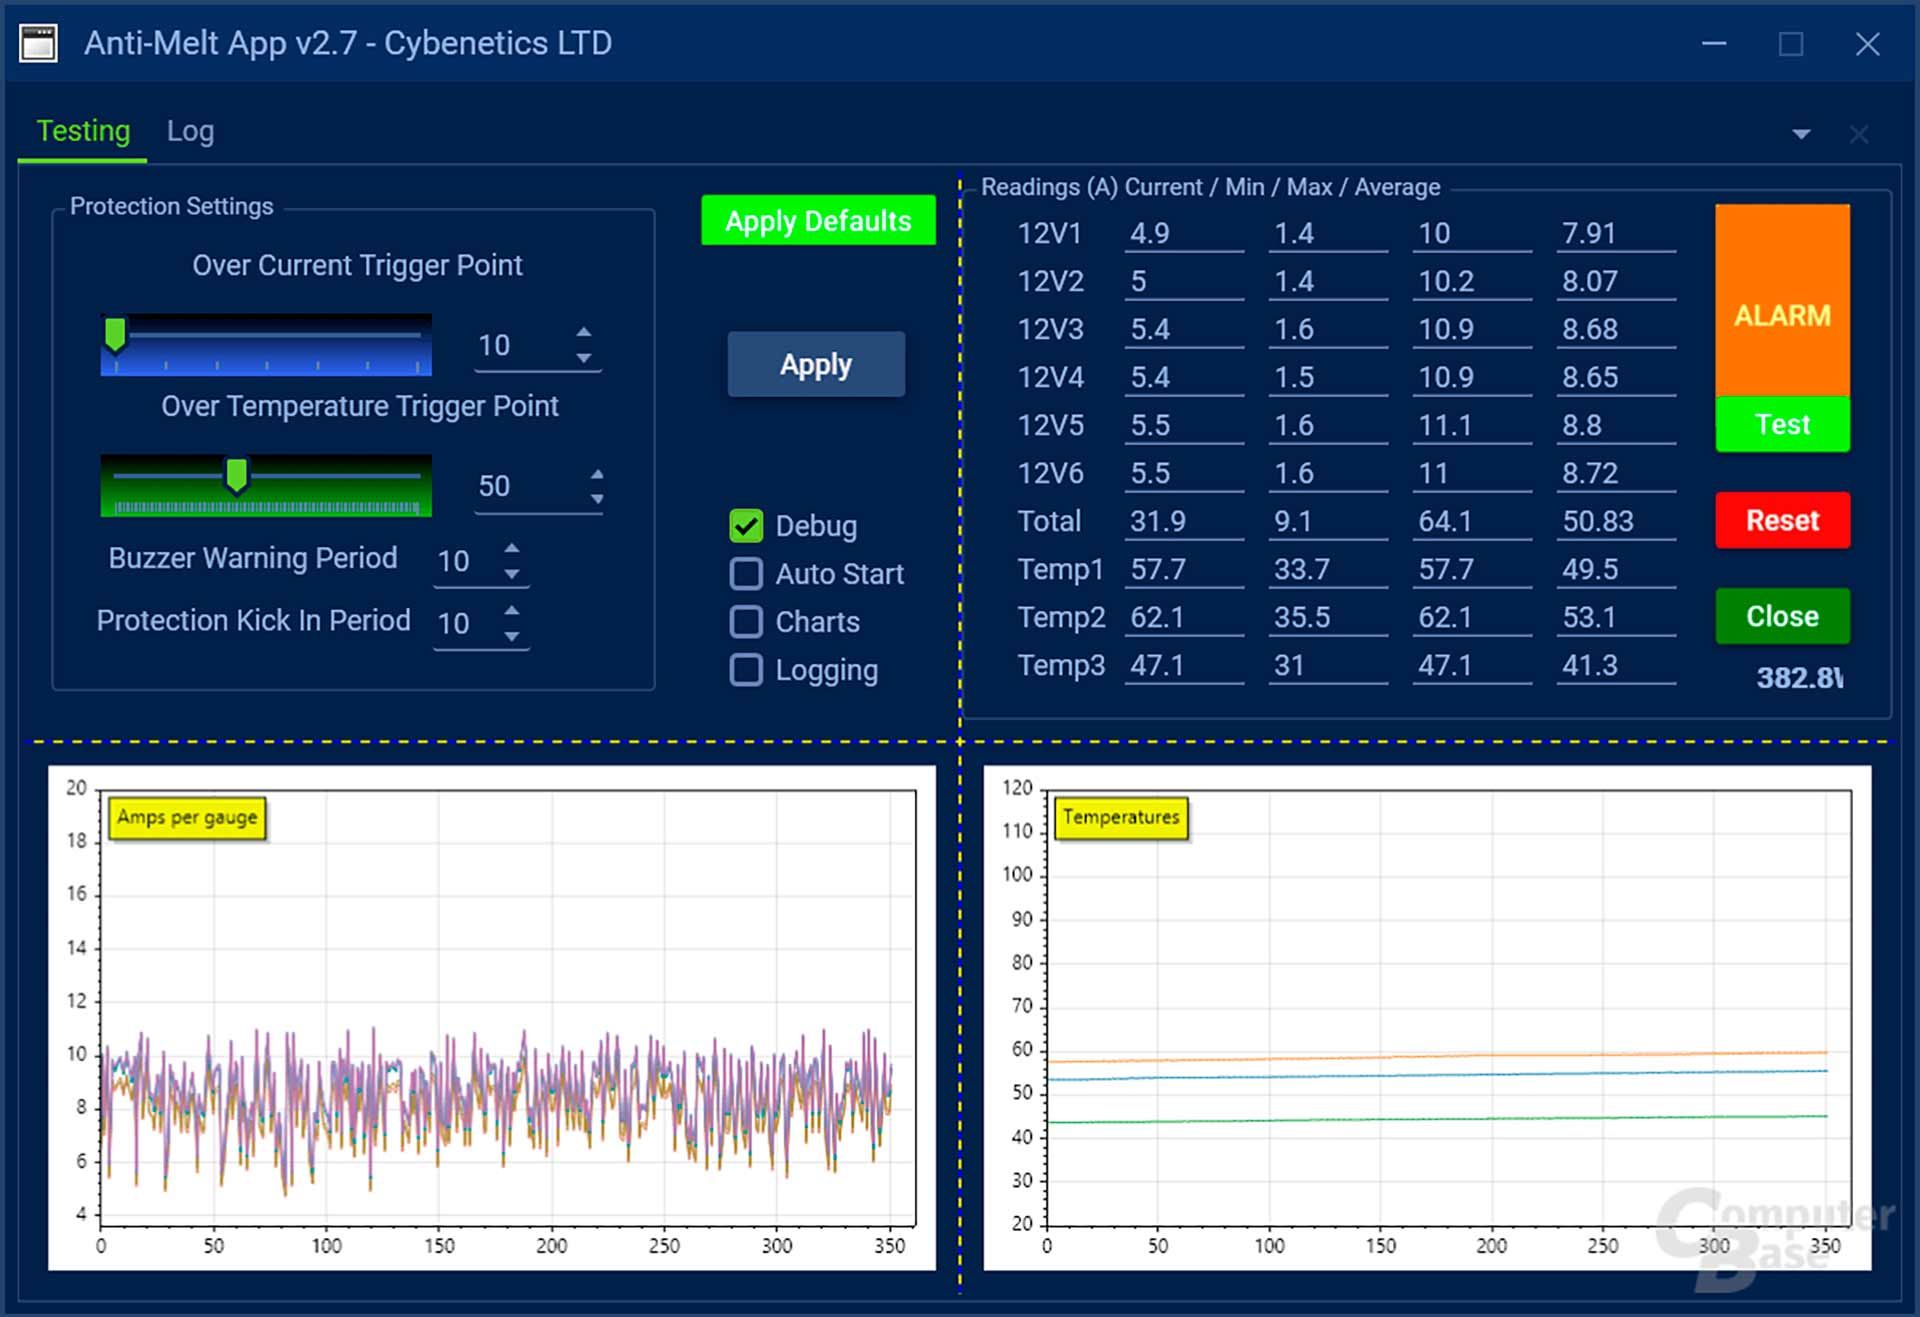Open the dropdown arrow near the tab bar
Image resolution: width=1920 pixels, height=1317 pixels.
click(x=1802, y=132)
